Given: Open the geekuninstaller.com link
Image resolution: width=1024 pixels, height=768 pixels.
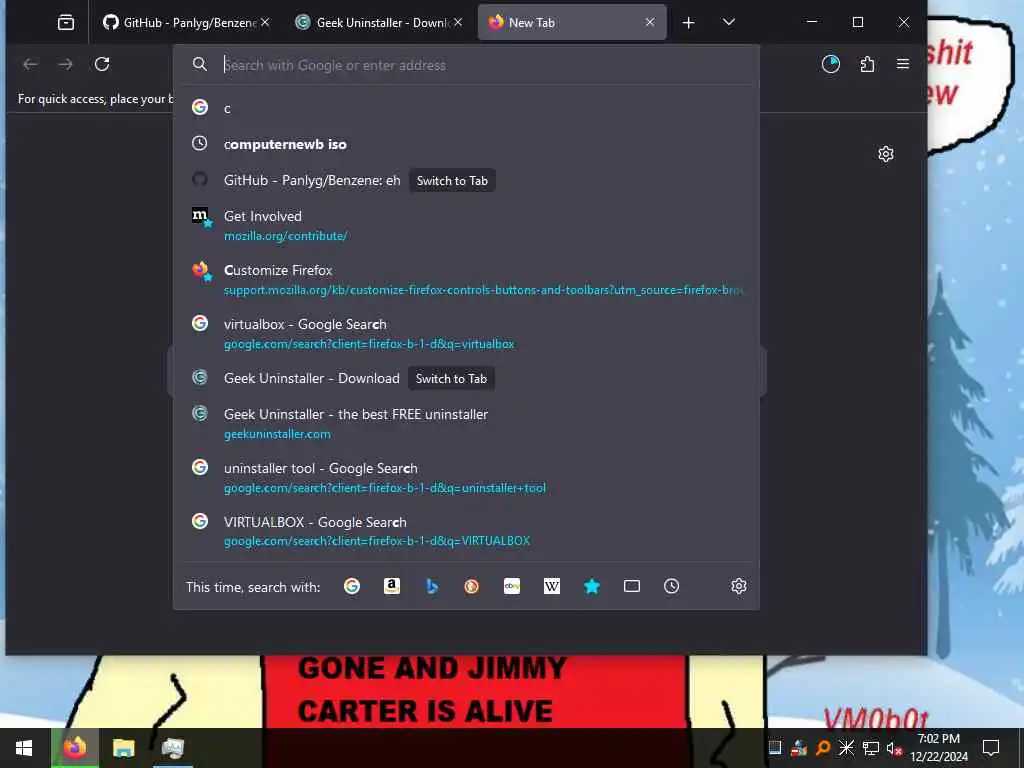Looking at the screenshot, I should point(277,434).
